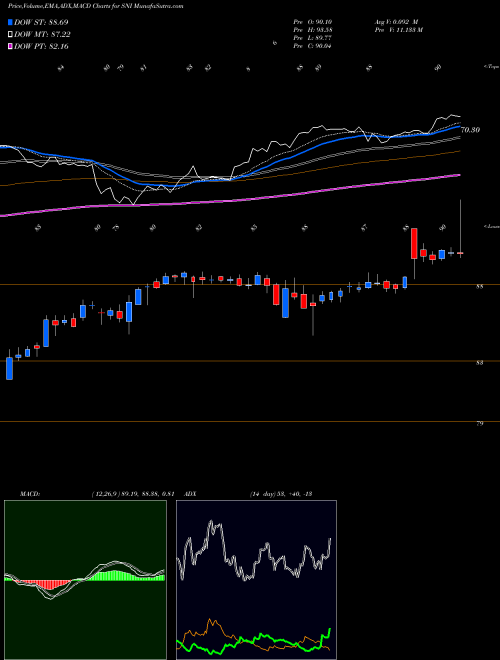
Task: Click the DOW PT: 82.16 legend label
Action: (41, 46)
